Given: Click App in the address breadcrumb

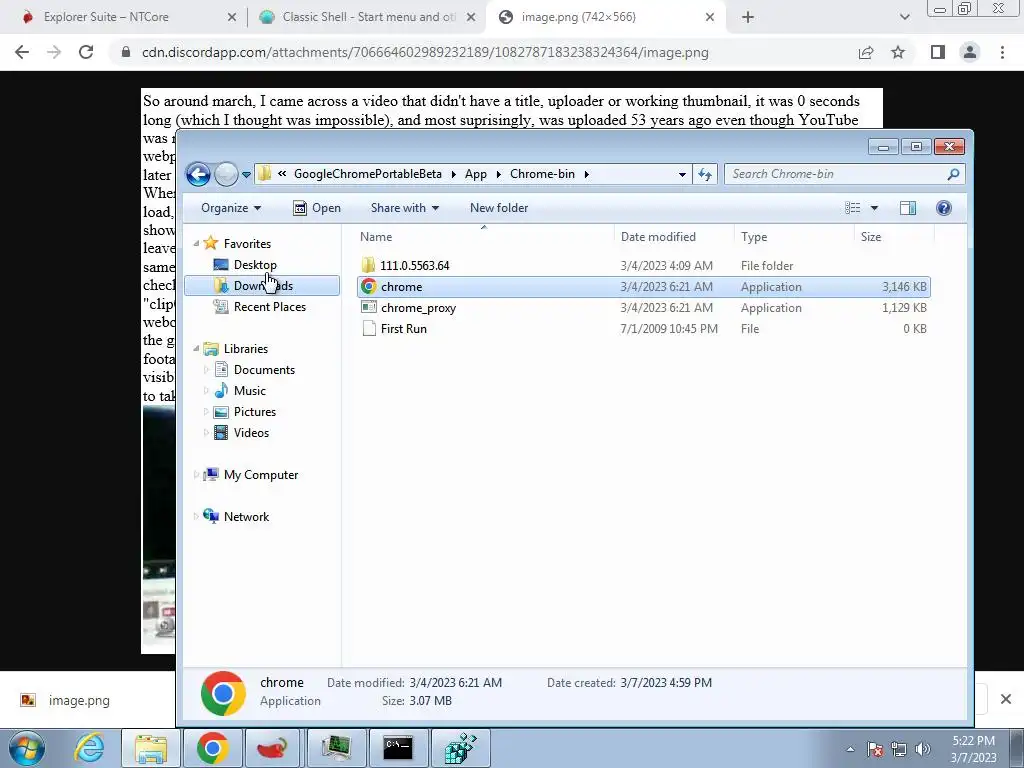Looking at the screenshot, I should 475,174.
